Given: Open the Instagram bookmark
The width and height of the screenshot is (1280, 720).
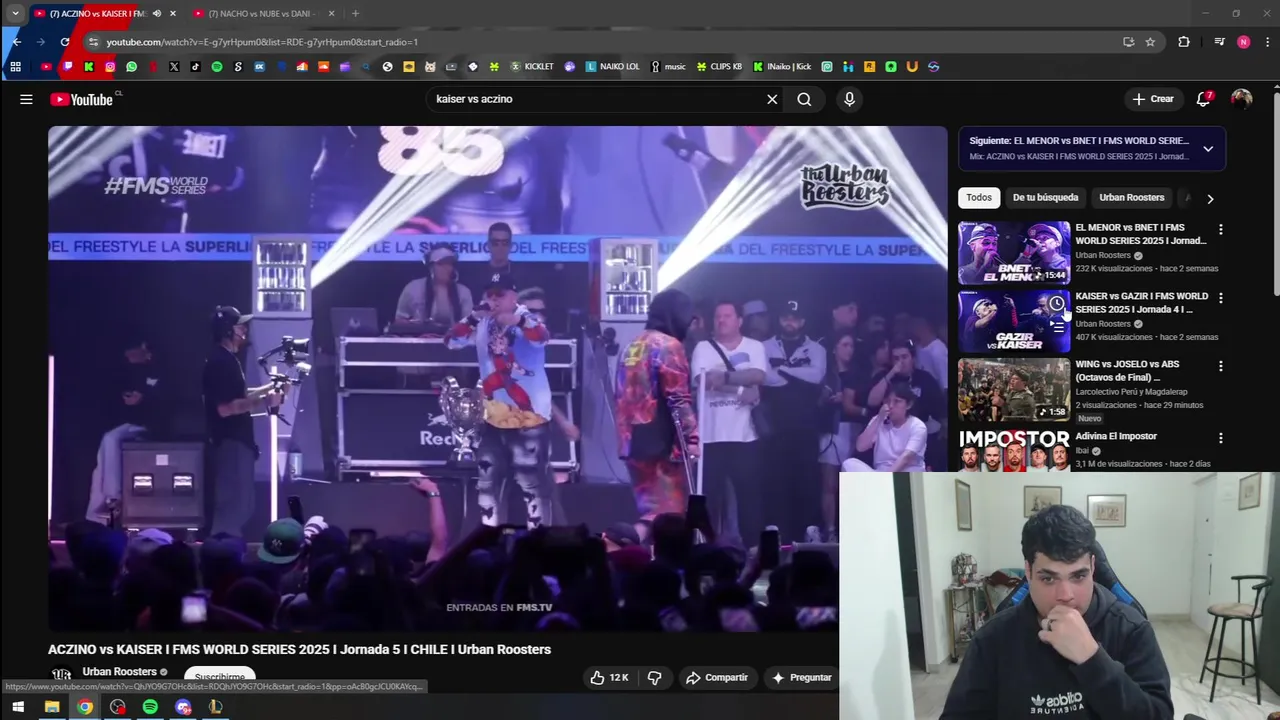Looking at the screenshot, I should 110,67.
